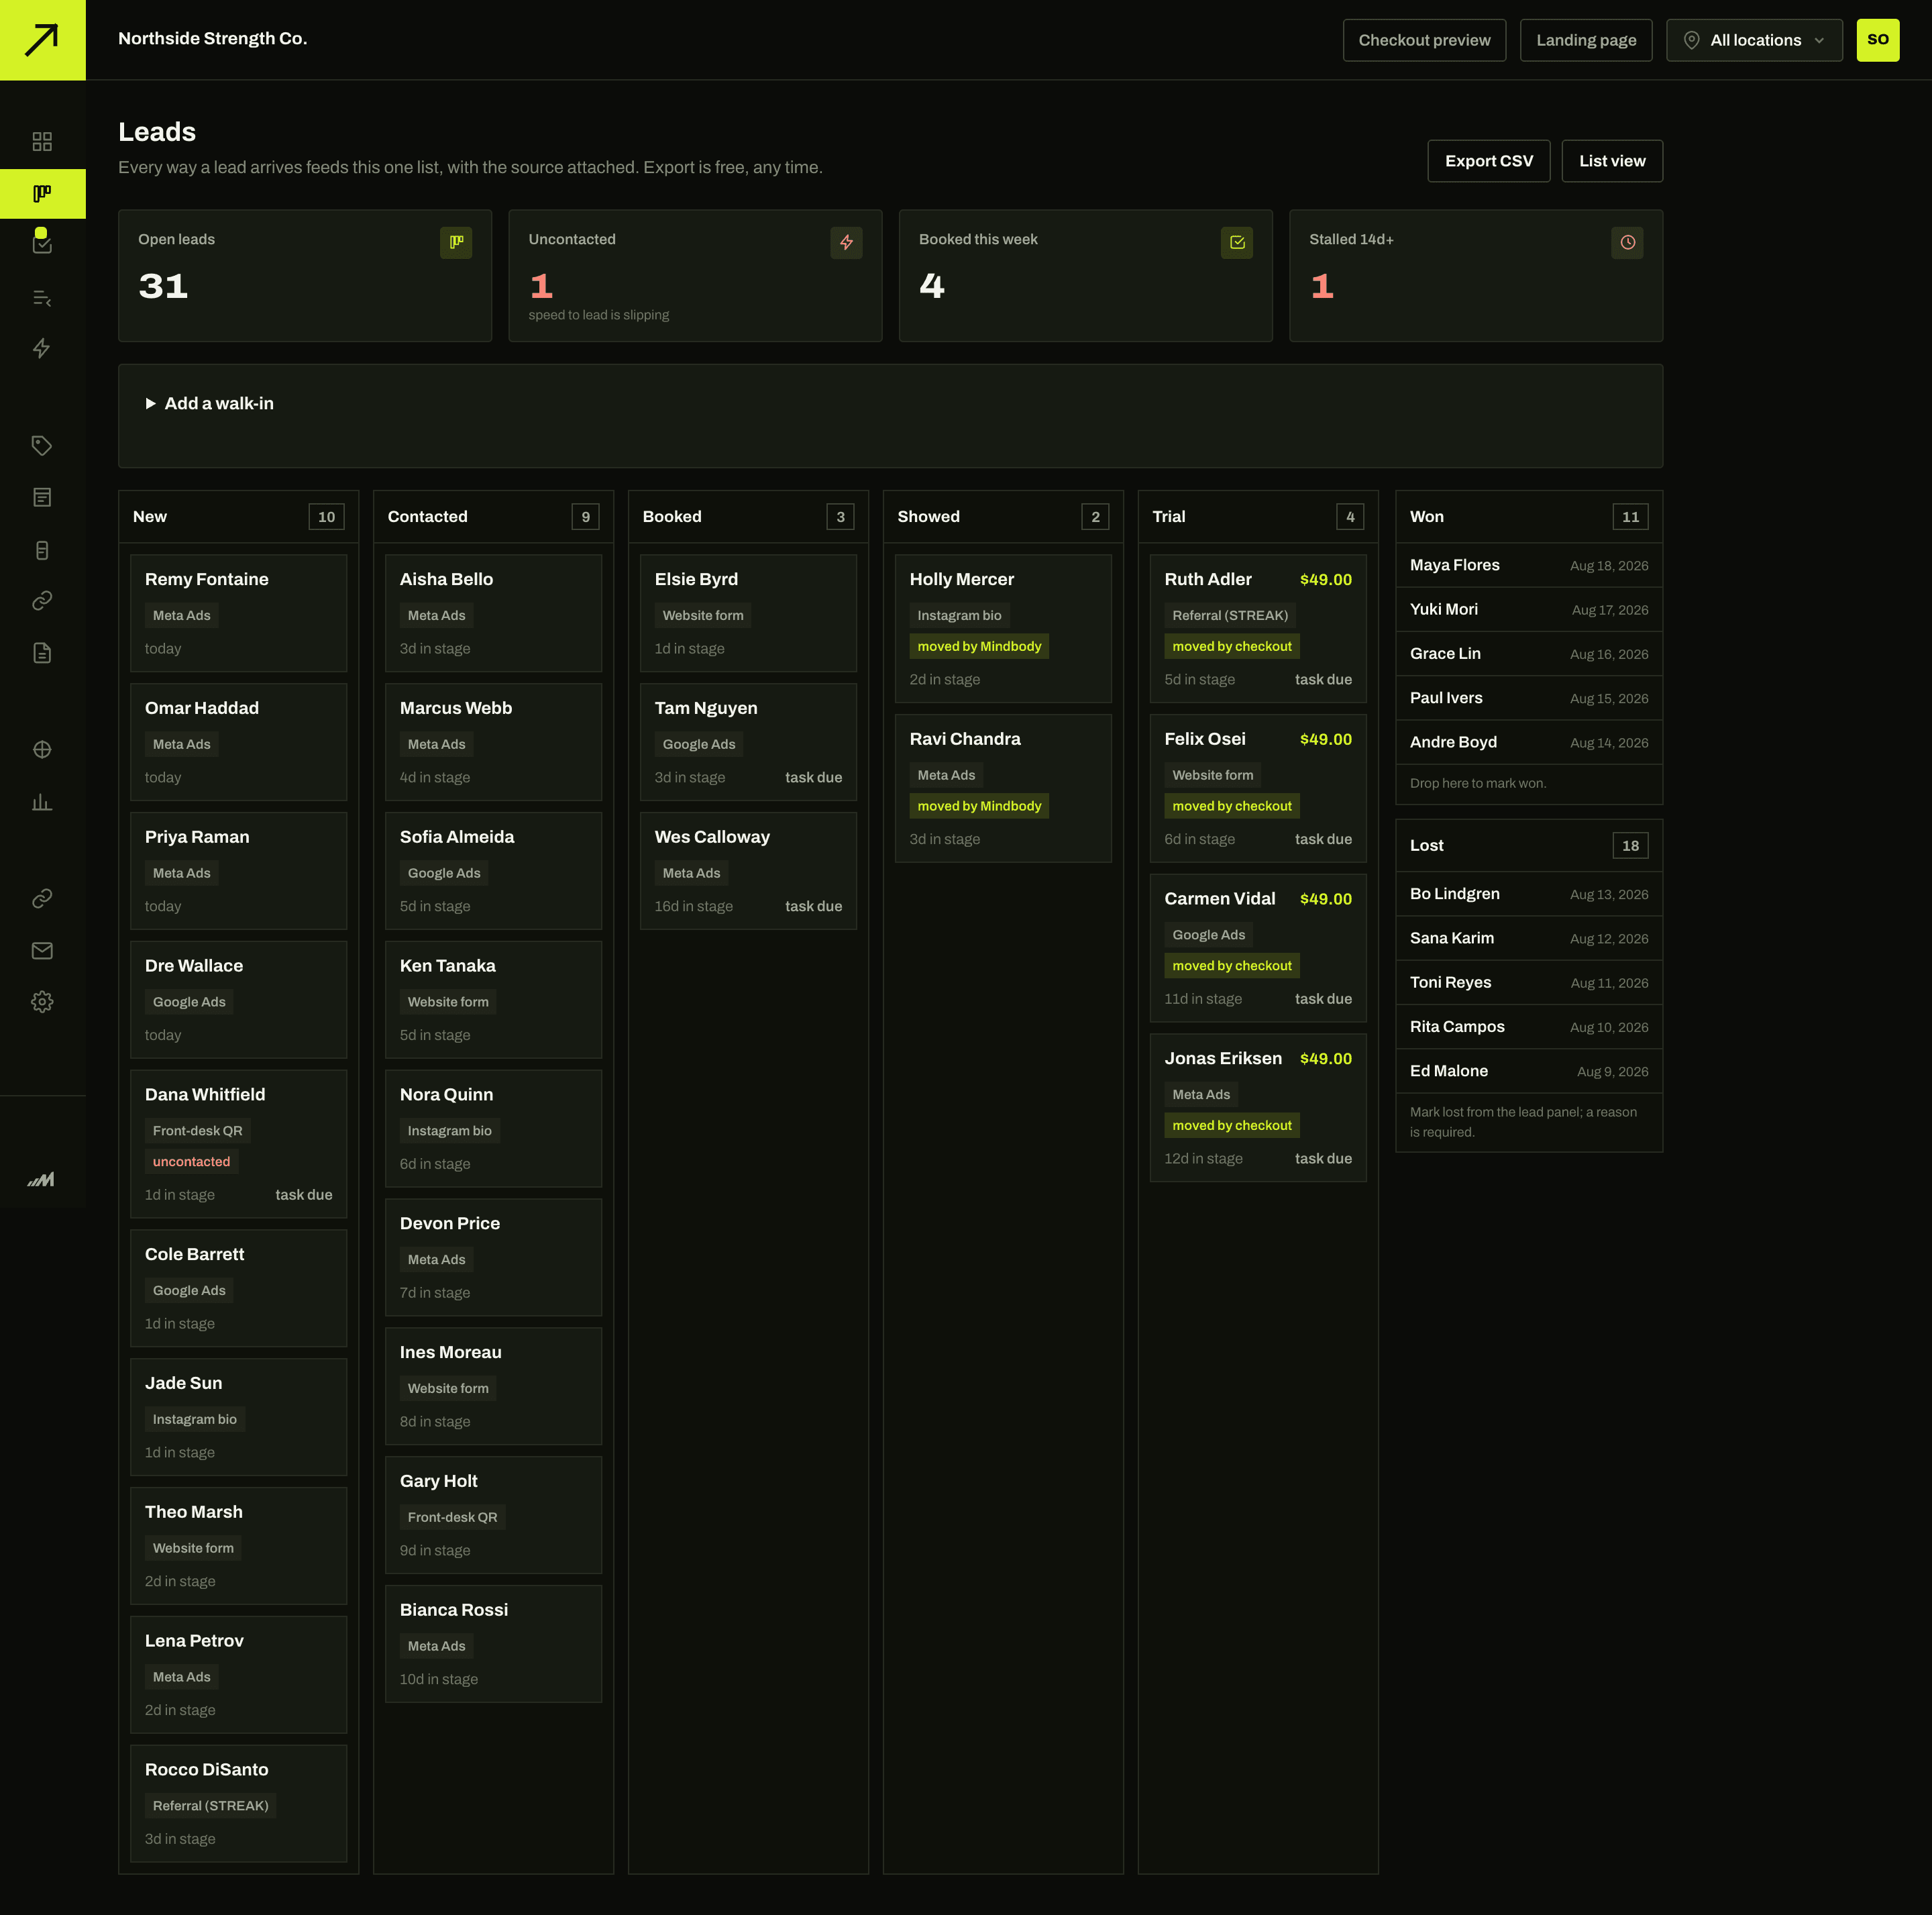Click the Checkout preview button

[x=1424, y=40]
